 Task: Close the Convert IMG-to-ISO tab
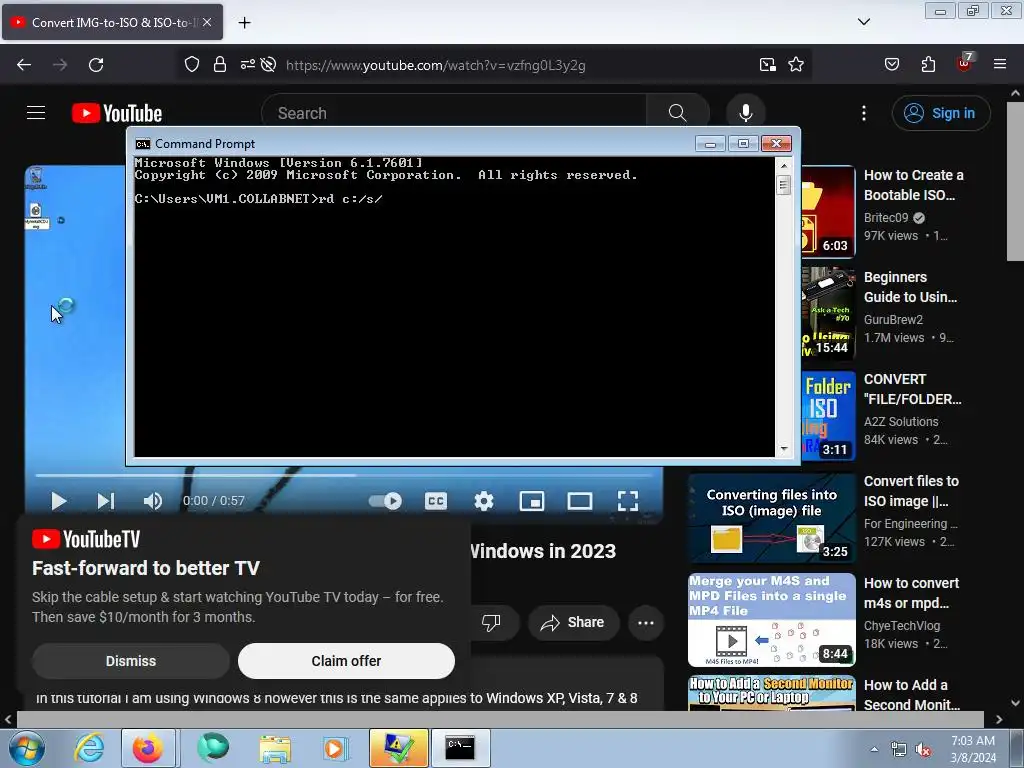coord(207,22)
